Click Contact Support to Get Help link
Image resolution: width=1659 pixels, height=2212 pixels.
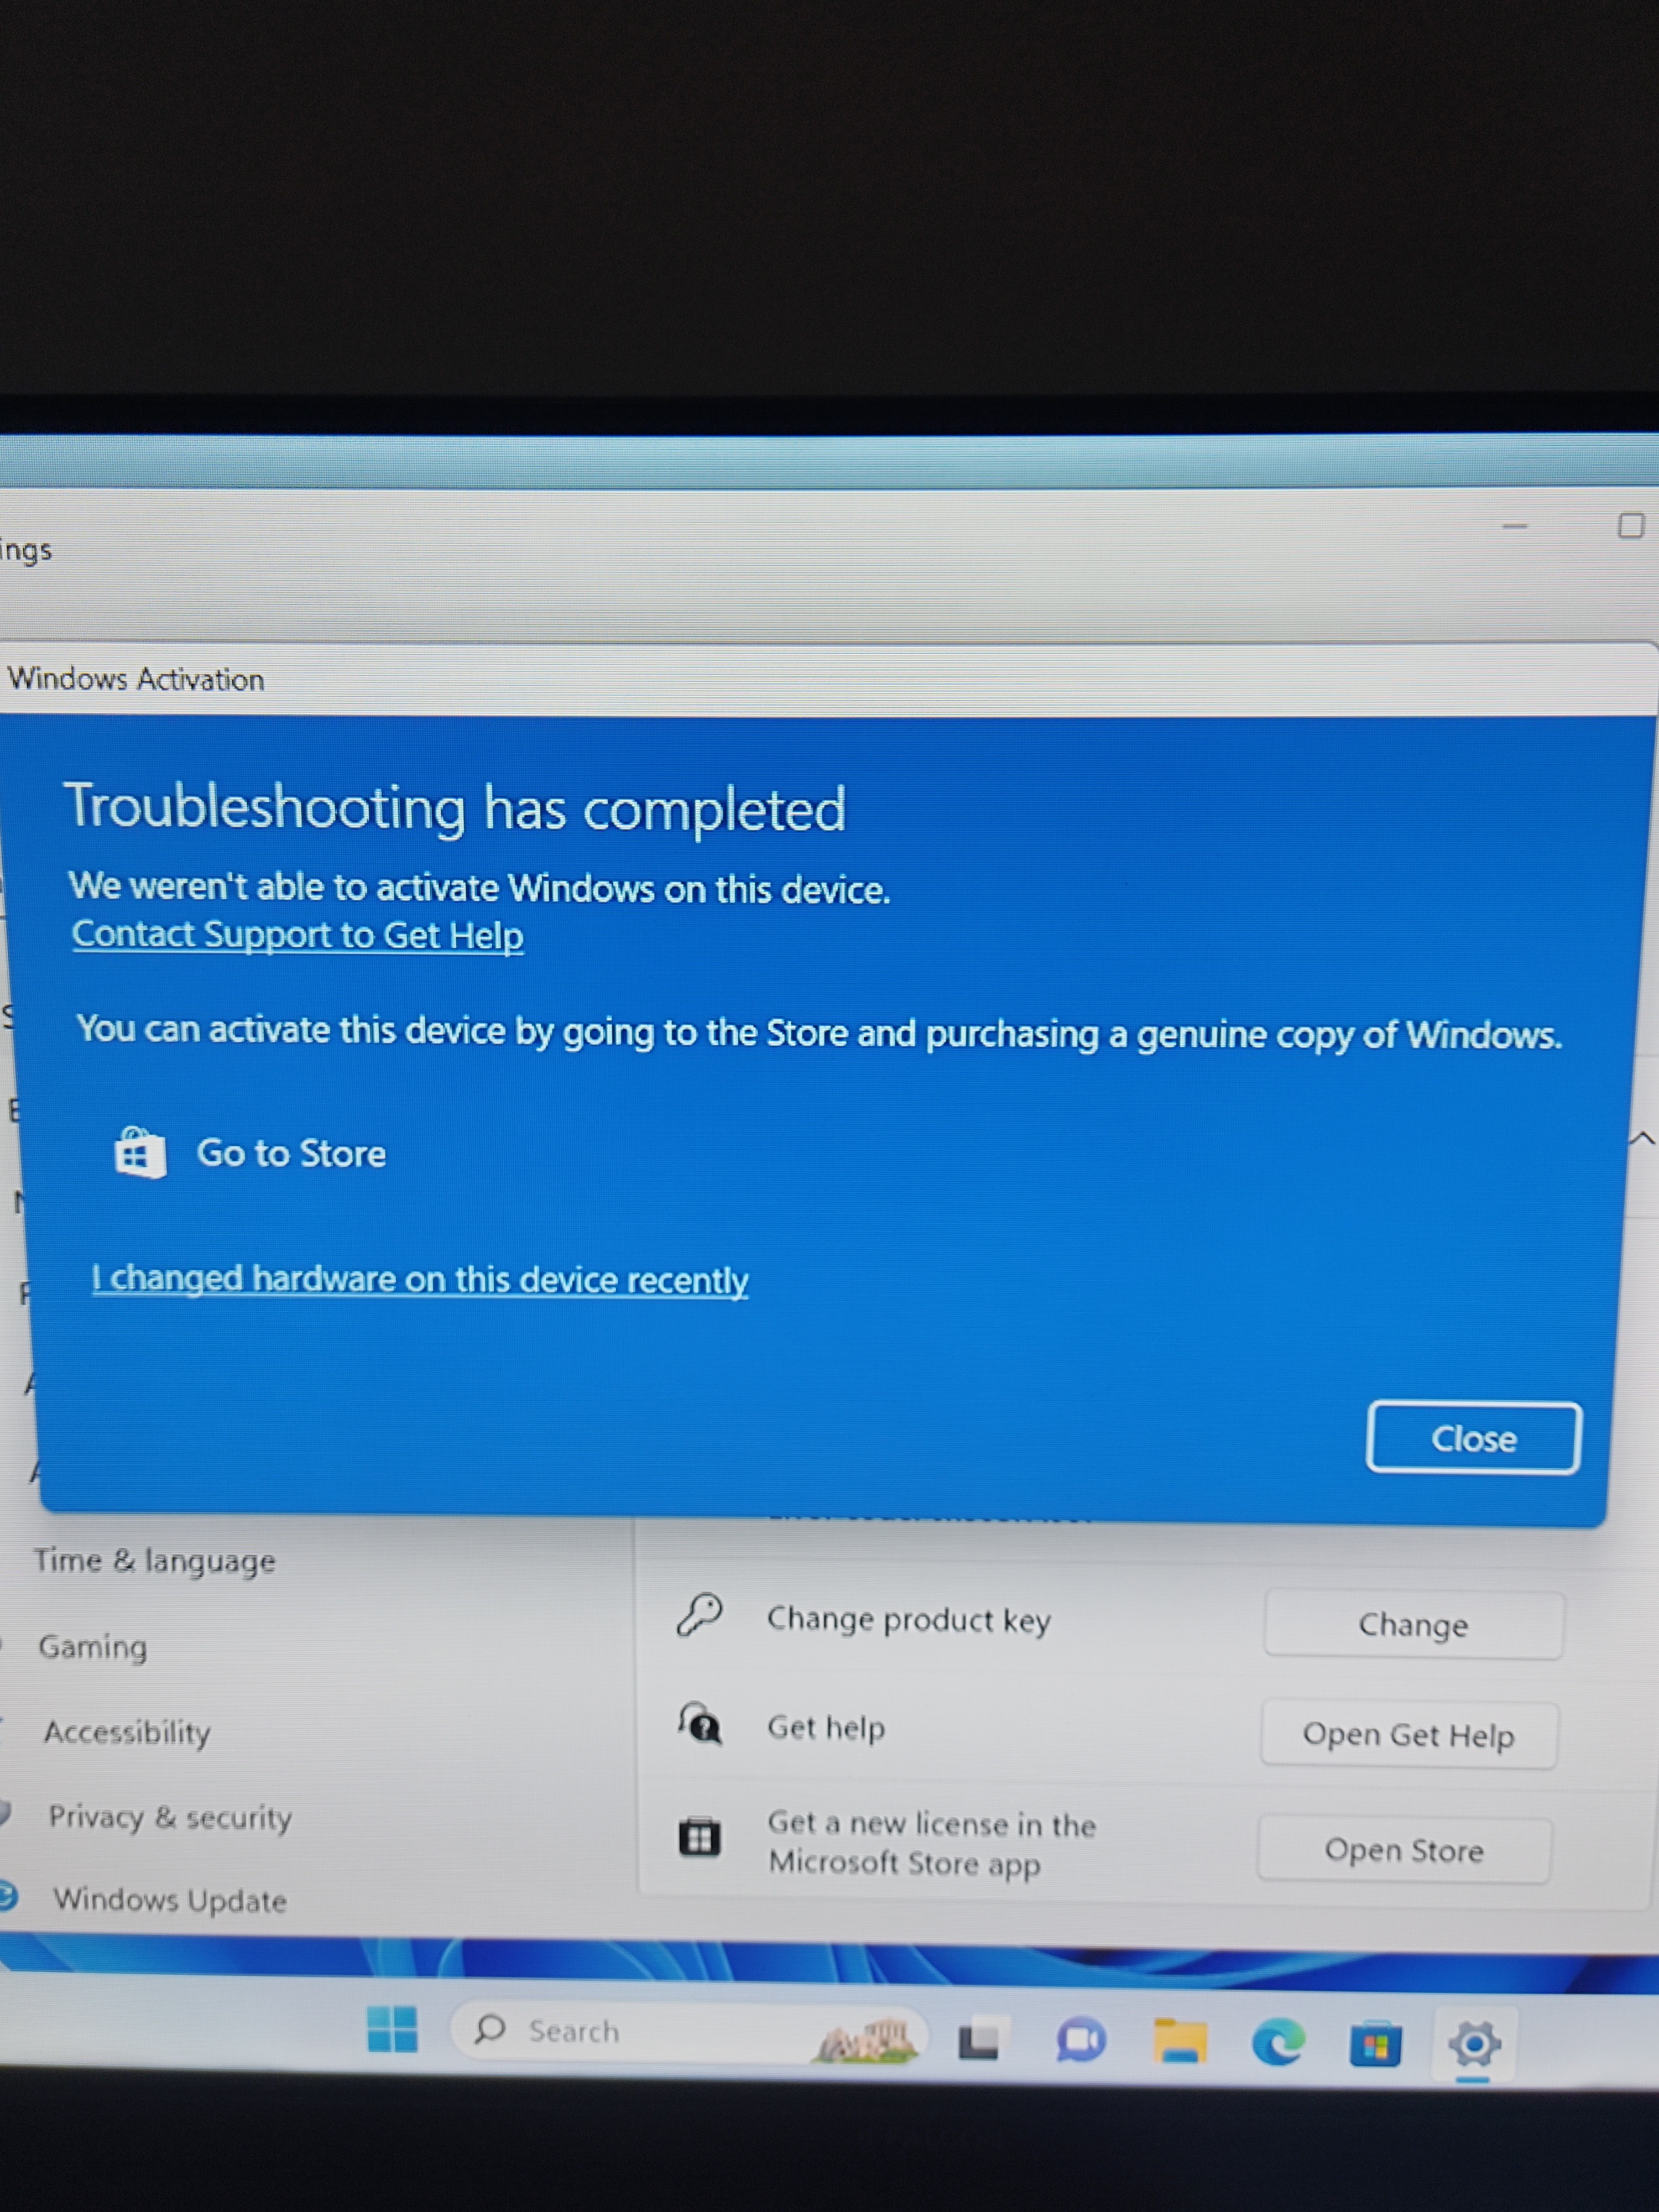[298, 935]
